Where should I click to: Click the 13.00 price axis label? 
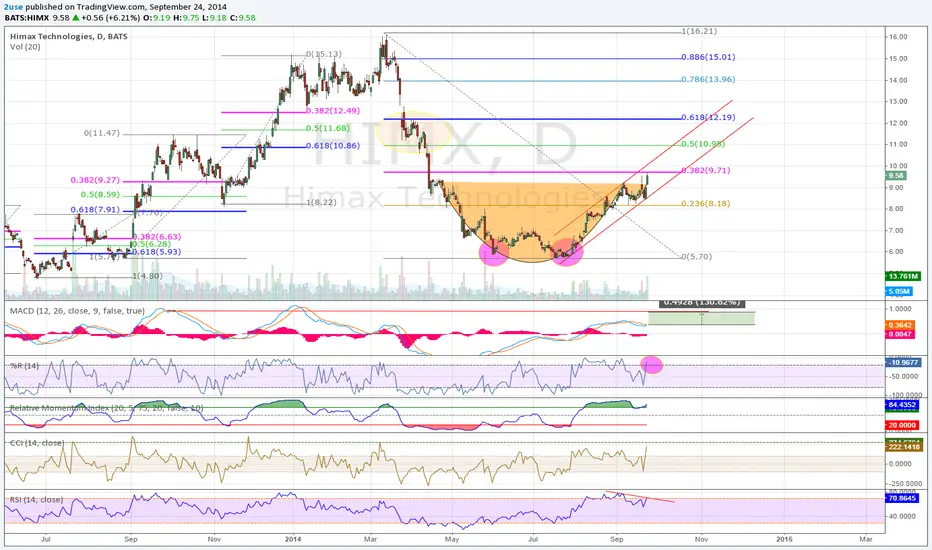(898, 102)
